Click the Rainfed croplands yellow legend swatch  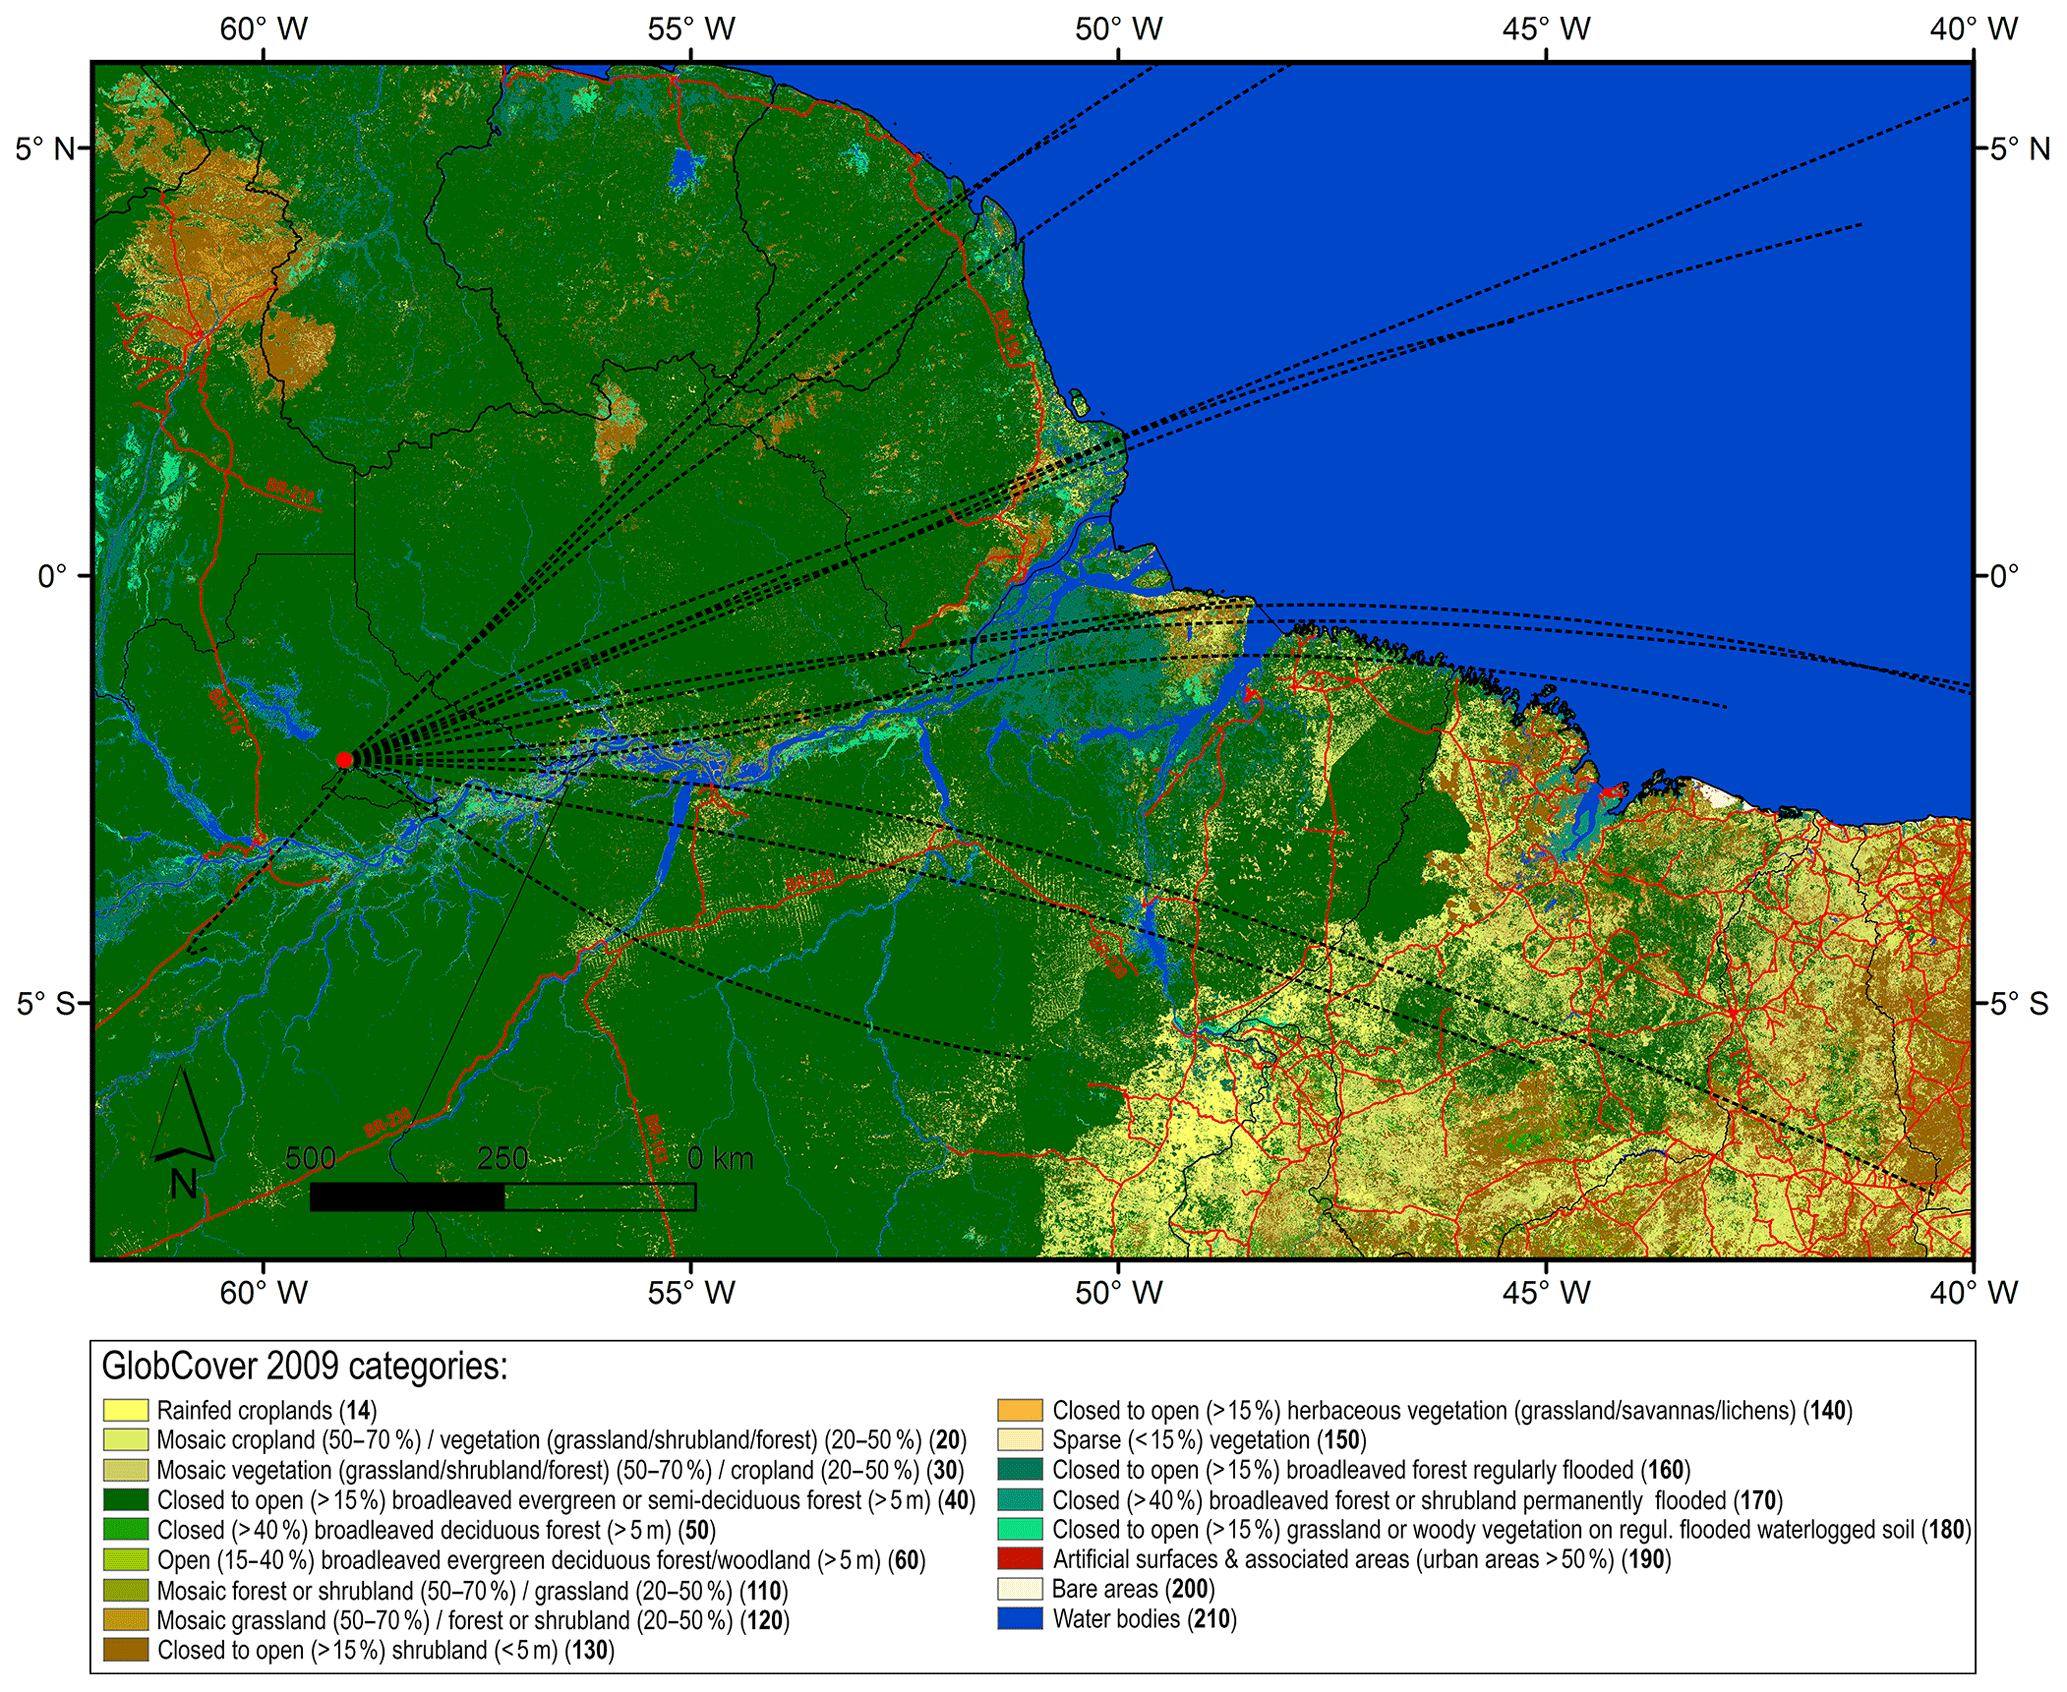[125, 1410]
